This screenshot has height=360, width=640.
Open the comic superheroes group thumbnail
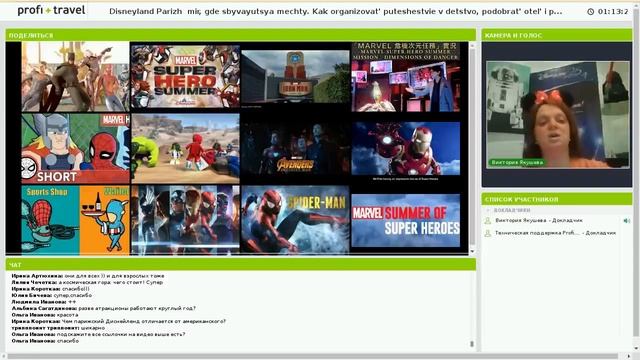click(76, 76)
